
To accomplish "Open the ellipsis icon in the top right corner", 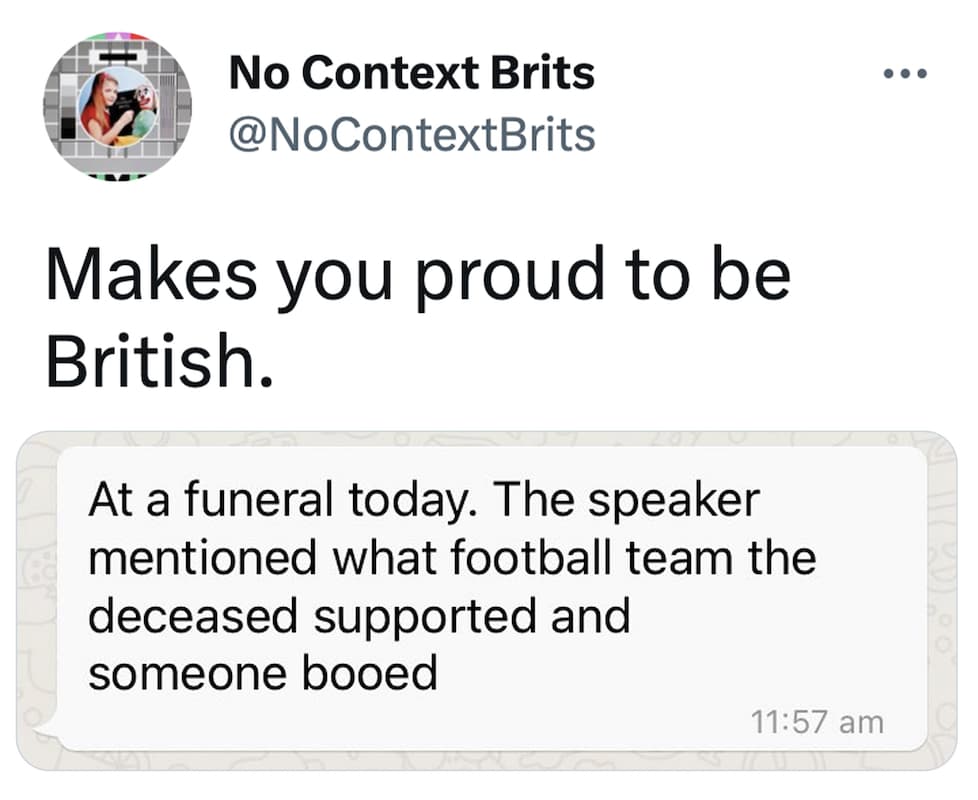I will [x=906, y=72].
